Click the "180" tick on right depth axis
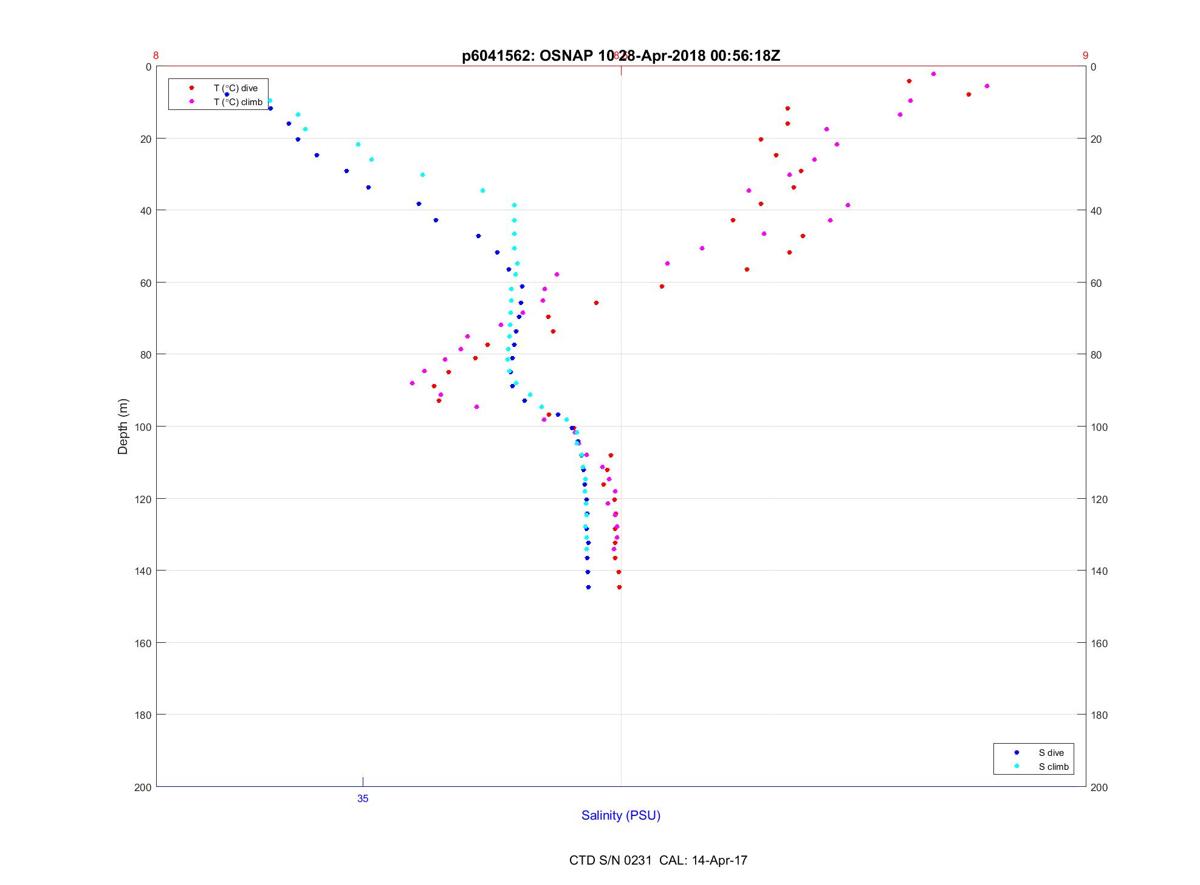The height and width of the screenshot is (885, 1200). 1099,715
